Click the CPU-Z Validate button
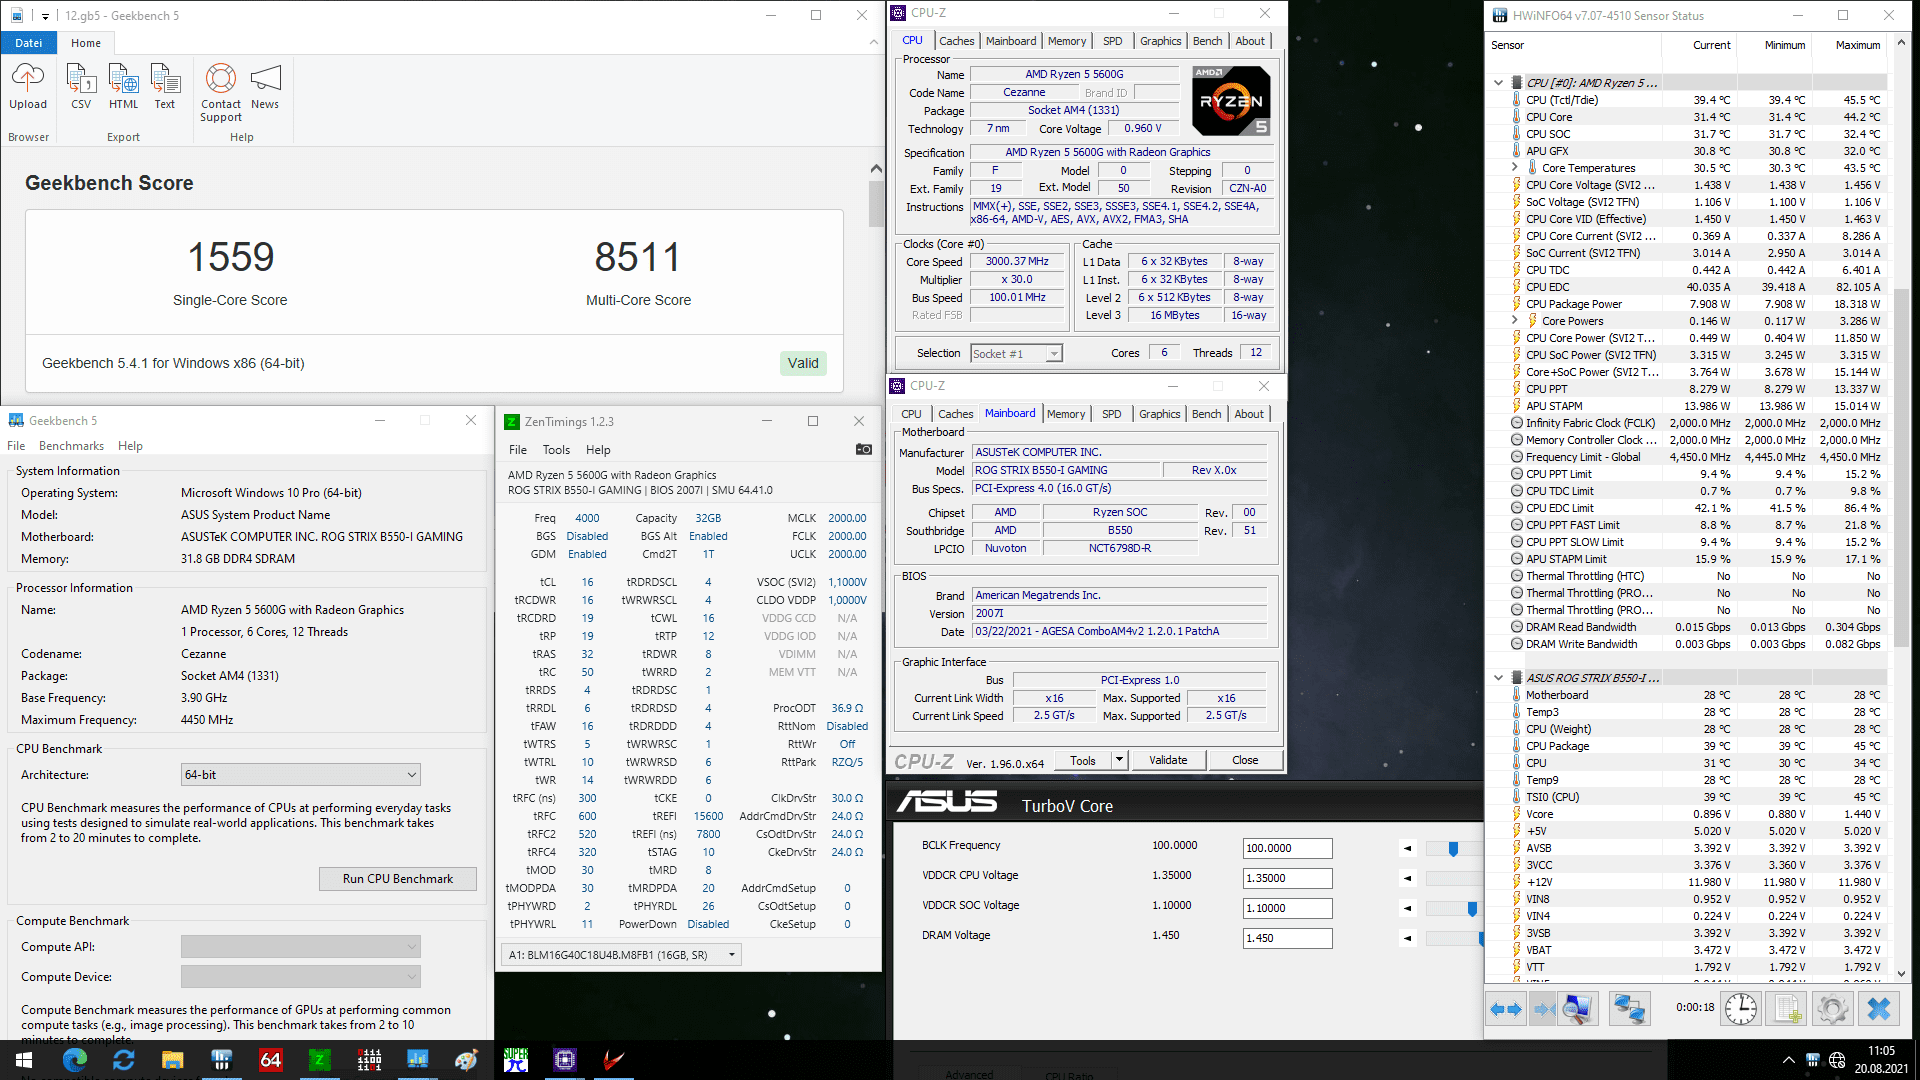This screenshot has width=1920, height=1080. 1168,760
